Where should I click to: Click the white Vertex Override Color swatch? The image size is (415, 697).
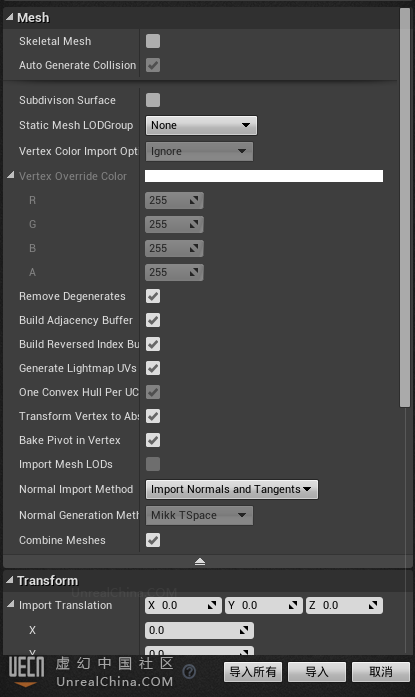point(264,176)
